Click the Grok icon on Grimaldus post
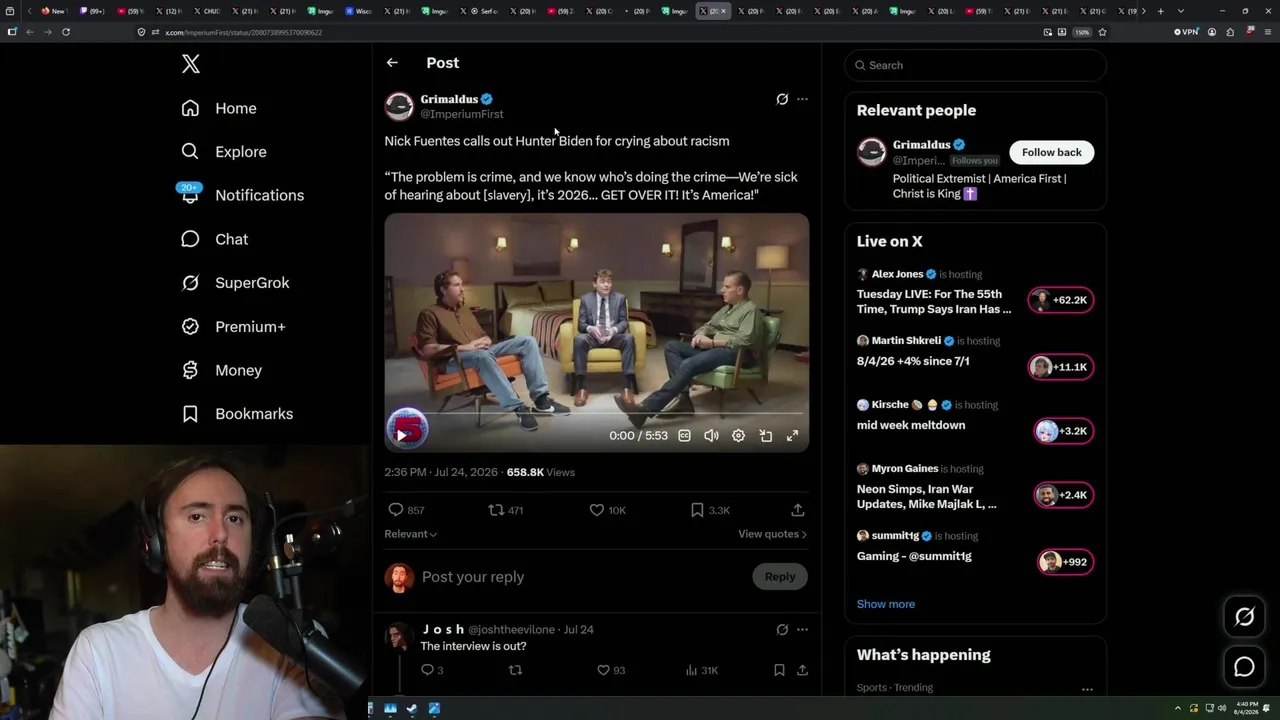Viewport: 1280px width, 720px height. 782,99
